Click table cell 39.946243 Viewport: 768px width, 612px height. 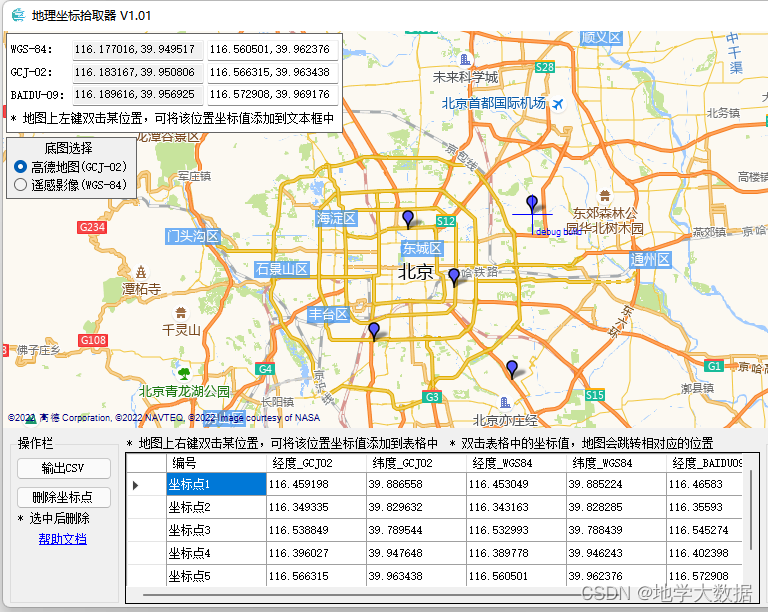click(x=616, y=553)
